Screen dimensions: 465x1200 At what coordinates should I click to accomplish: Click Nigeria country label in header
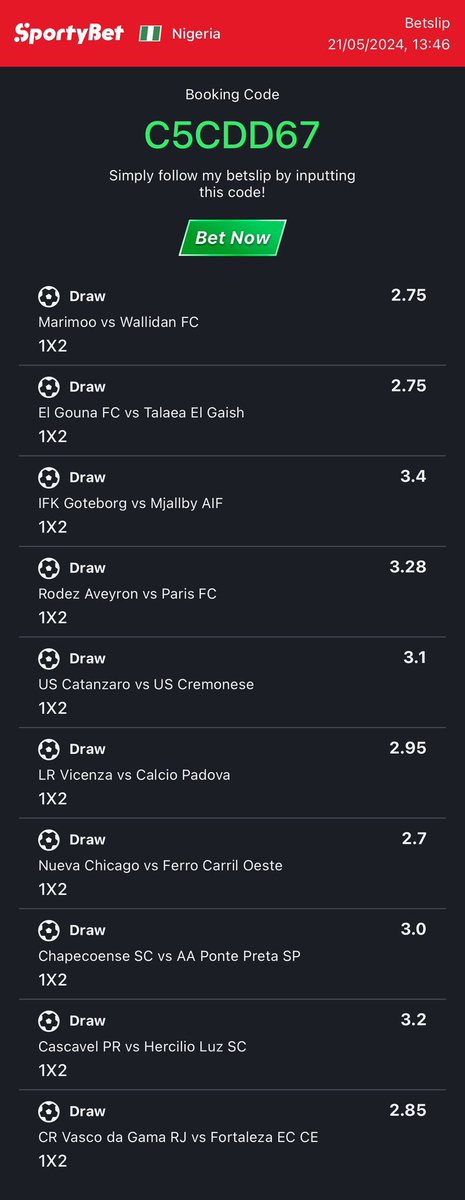point(196,34)
